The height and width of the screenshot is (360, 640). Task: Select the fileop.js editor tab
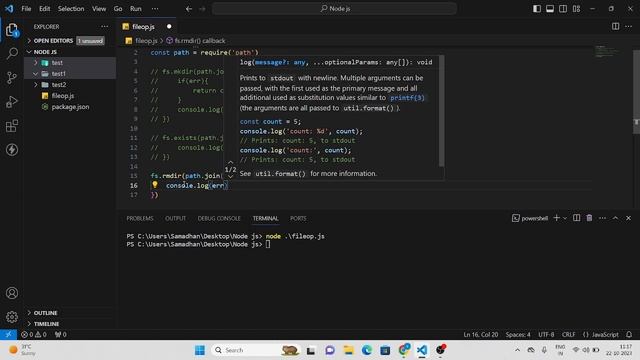point(147,27)
